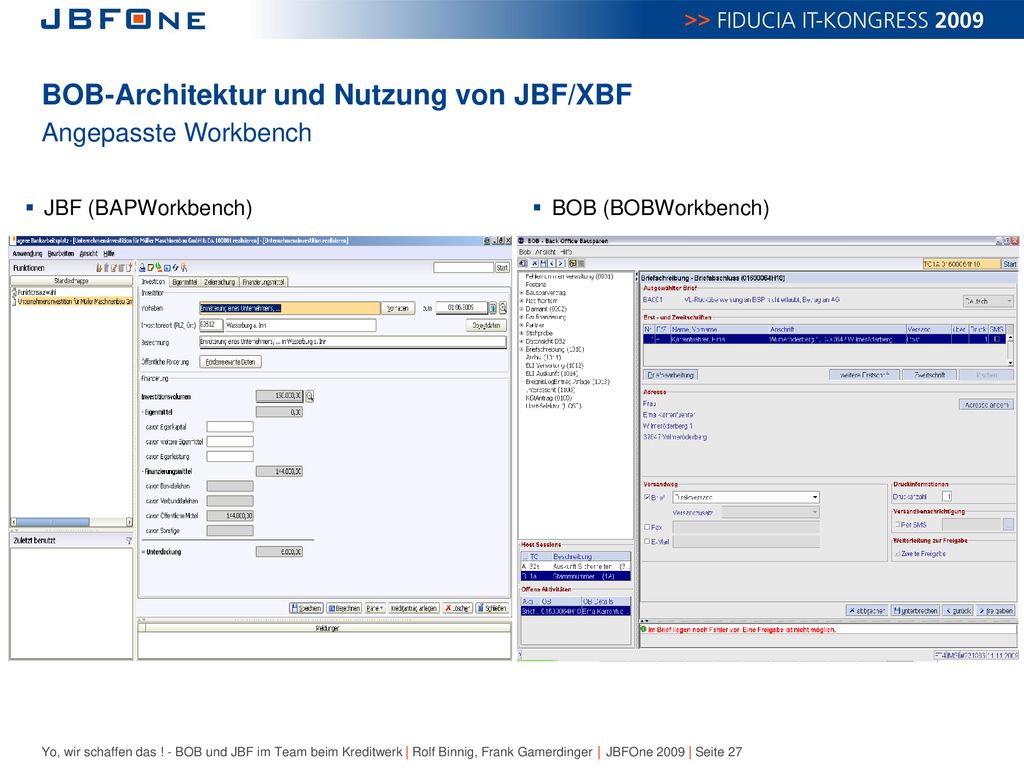Screen dimensions: 1024x768
Task: Switch to the Eigenmittel tab
Action: pos(185,282)
